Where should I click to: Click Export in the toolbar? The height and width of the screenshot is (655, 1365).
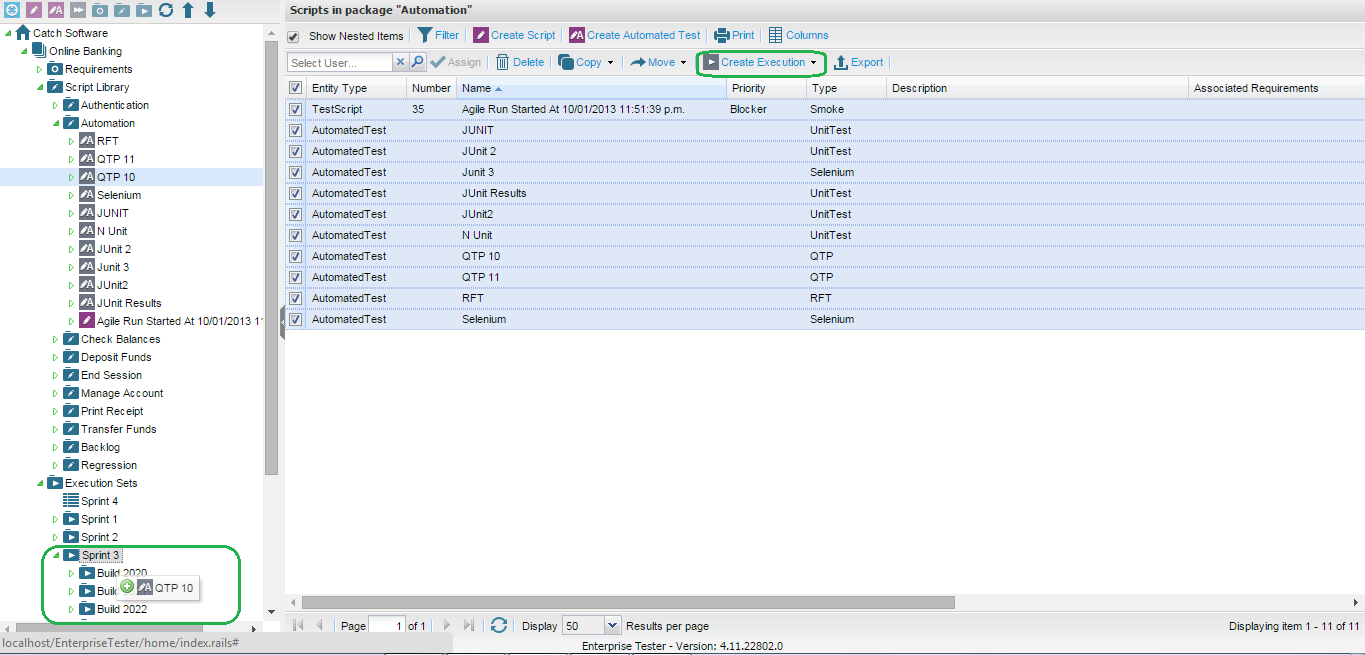pos(858,62)
